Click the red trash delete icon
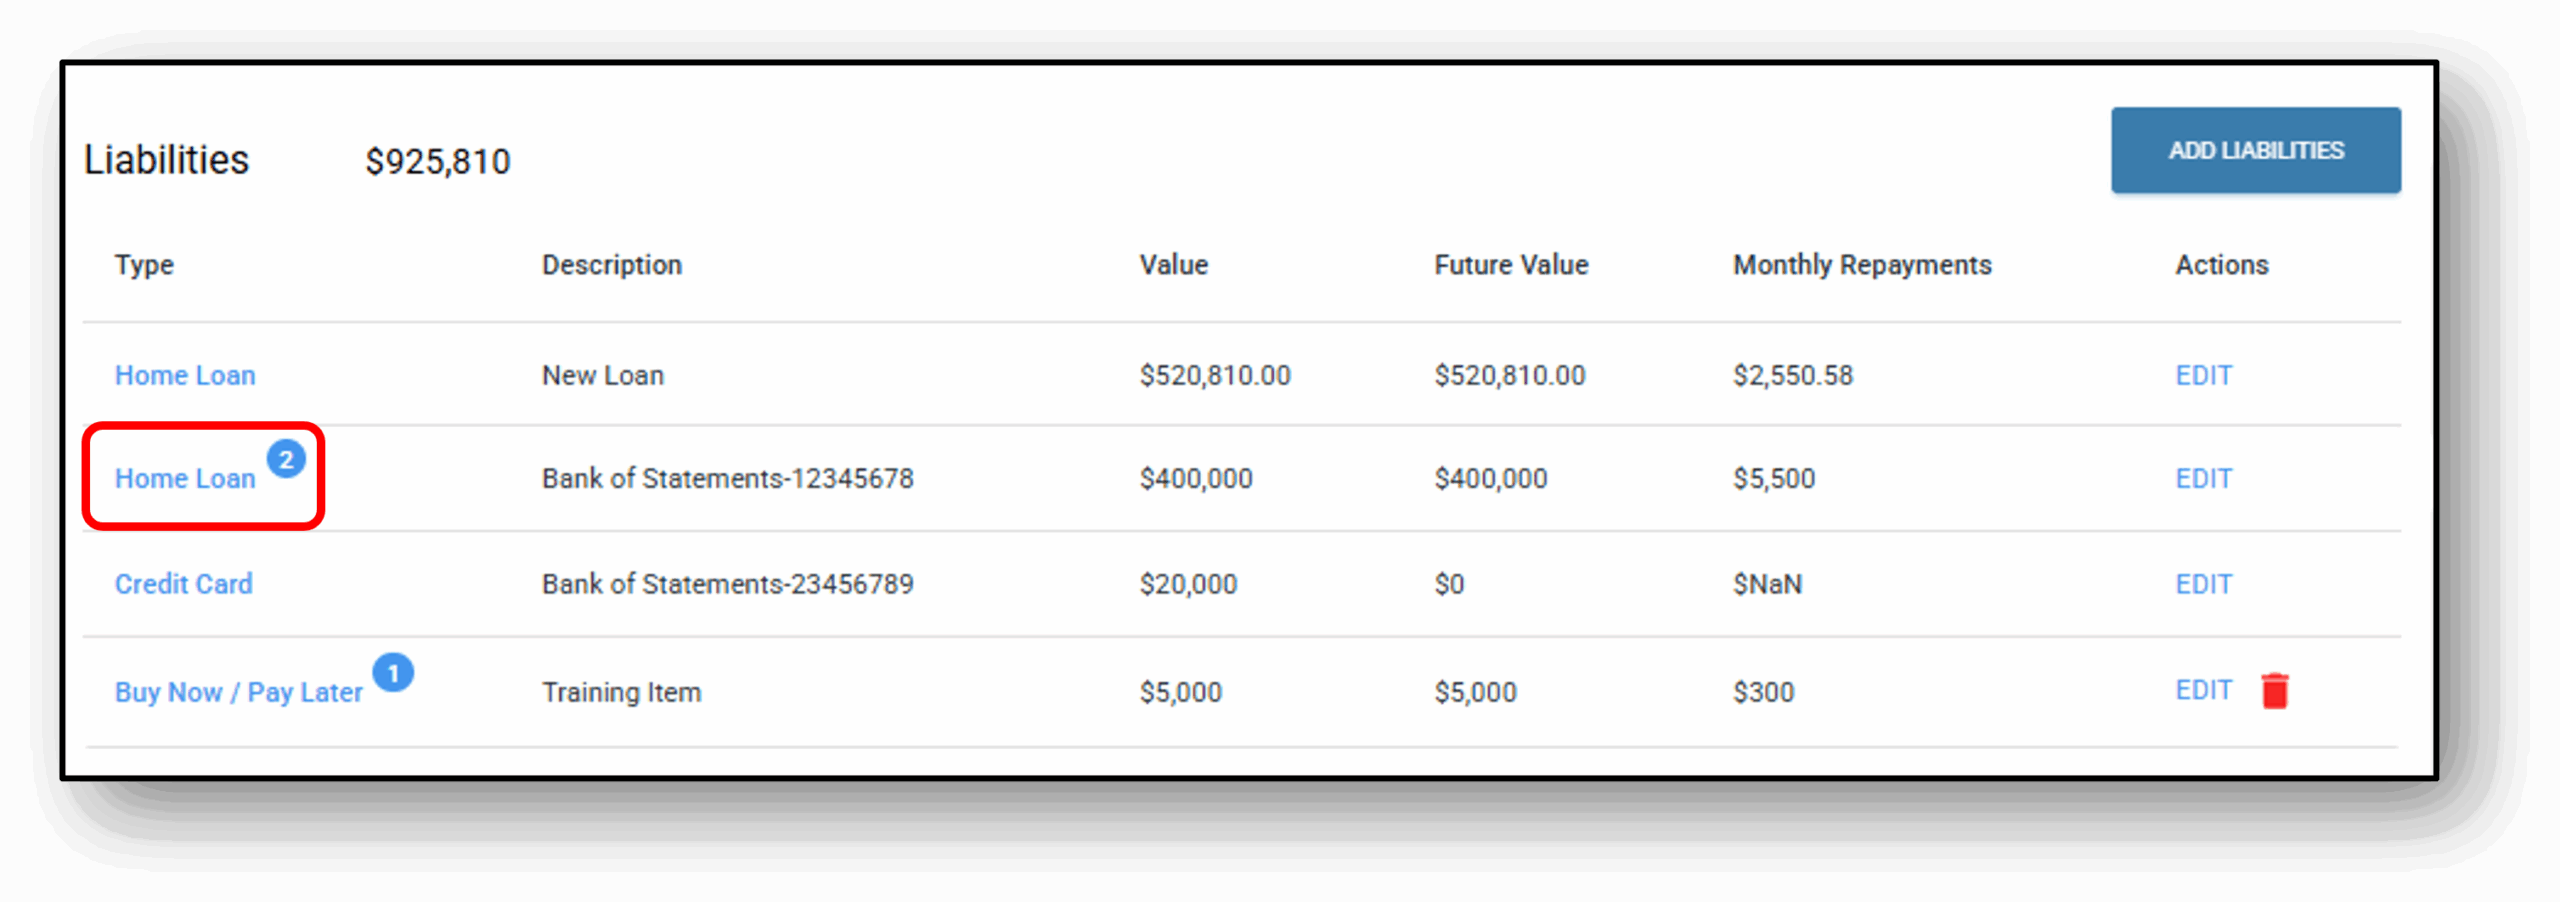 pyautogui.click(x=2274, y=691)
